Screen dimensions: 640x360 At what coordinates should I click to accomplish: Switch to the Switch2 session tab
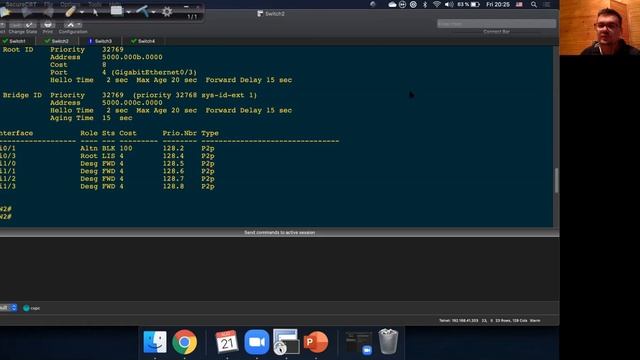[56, 41]
